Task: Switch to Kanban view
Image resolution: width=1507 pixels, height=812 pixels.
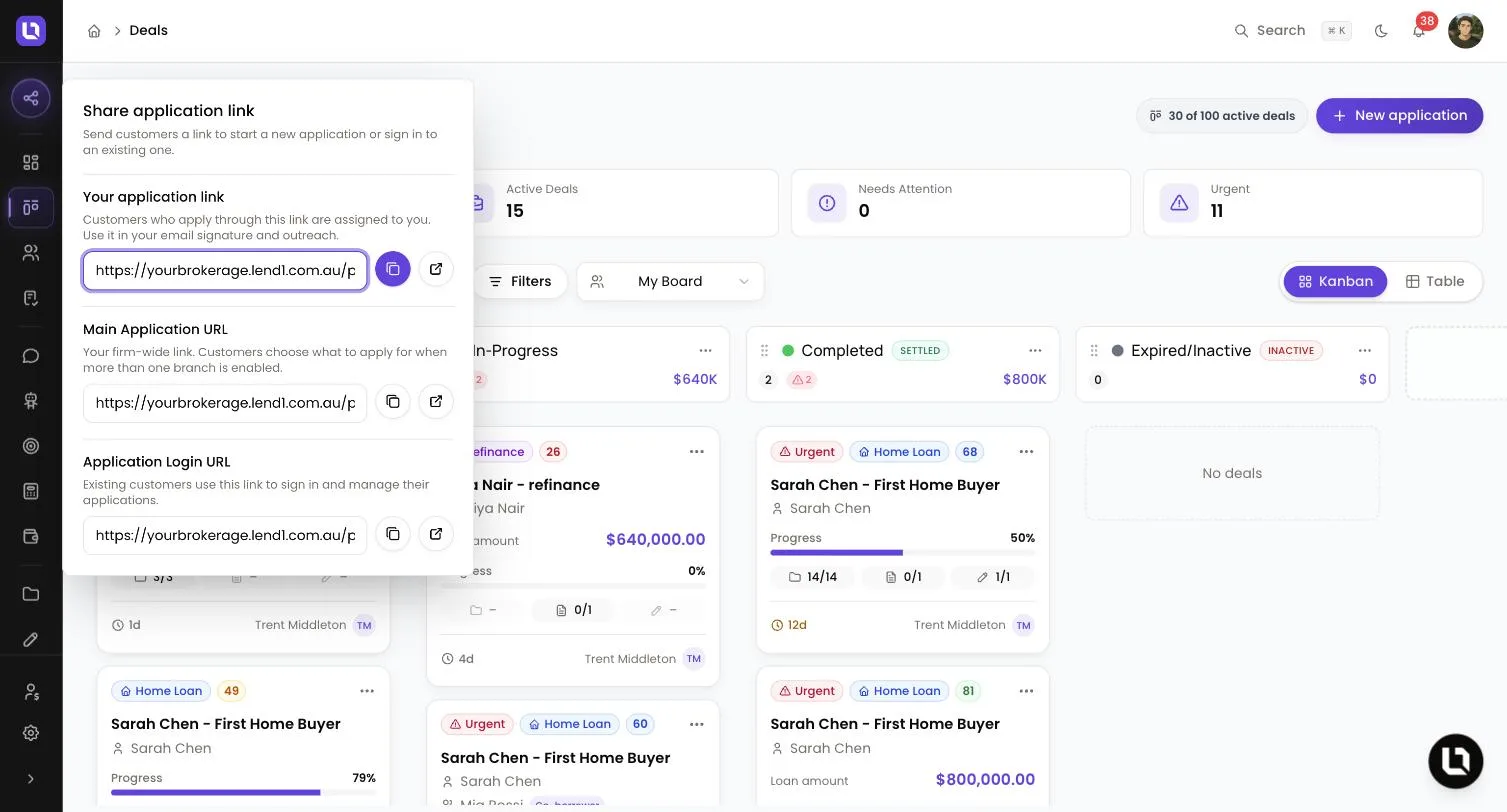Action: coord(1335,282)
